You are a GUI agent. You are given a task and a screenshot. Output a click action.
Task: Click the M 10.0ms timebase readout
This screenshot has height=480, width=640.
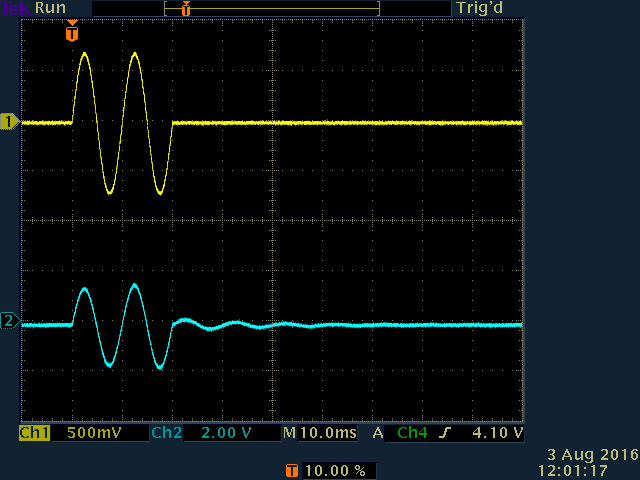(317, 433)
